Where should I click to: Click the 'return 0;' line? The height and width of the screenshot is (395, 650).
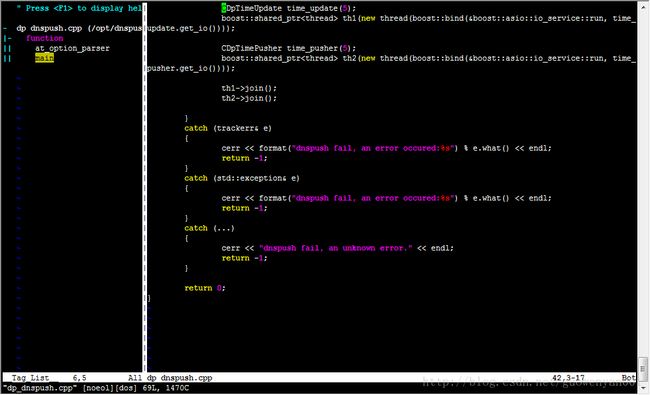point(205,288)
